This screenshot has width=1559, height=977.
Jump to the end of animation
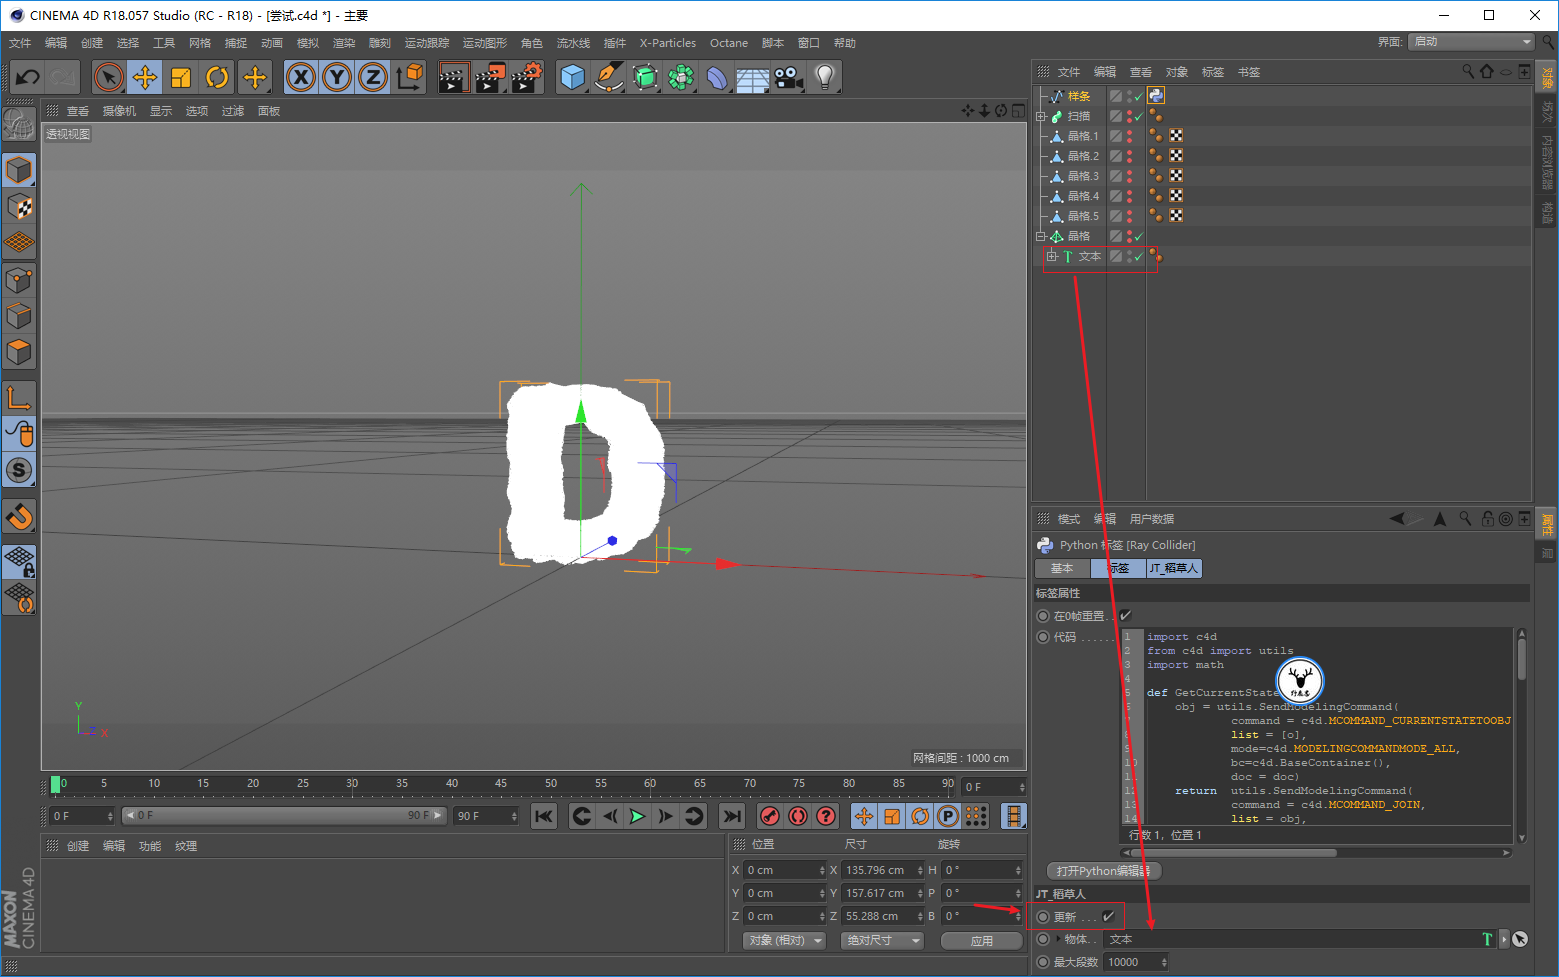(733, 816)
